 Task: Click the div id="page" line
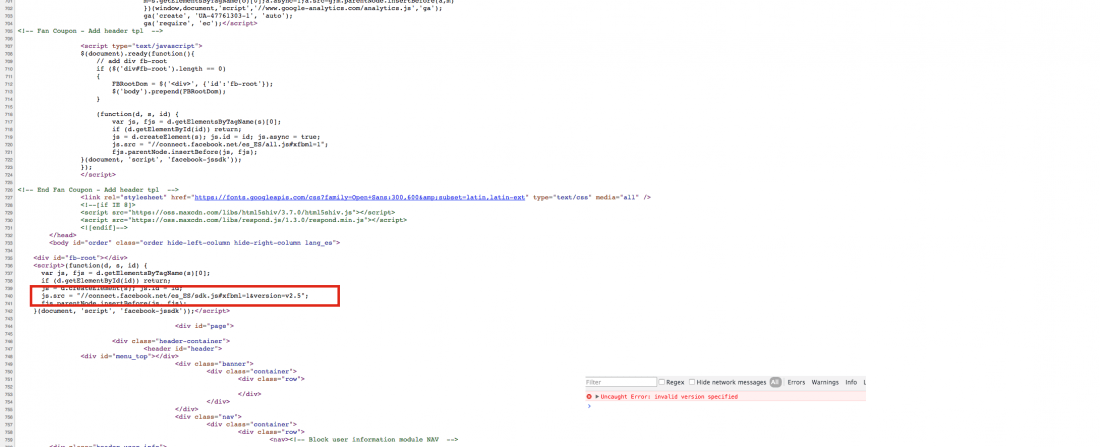(205, 326)
